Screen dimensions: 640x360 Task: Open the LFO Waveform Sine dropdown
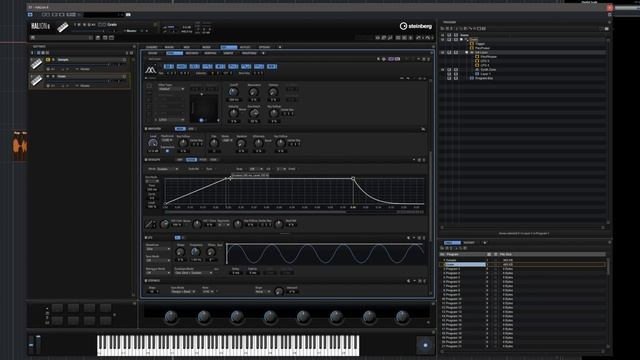click(x=158, y=249)
